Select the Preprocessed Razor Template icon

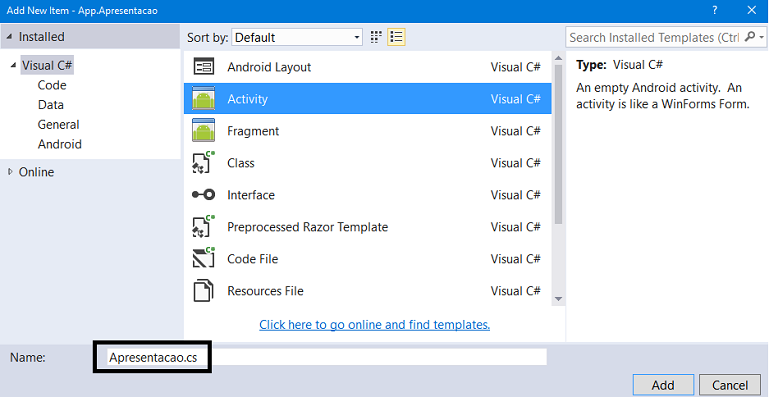pos(204,227)
